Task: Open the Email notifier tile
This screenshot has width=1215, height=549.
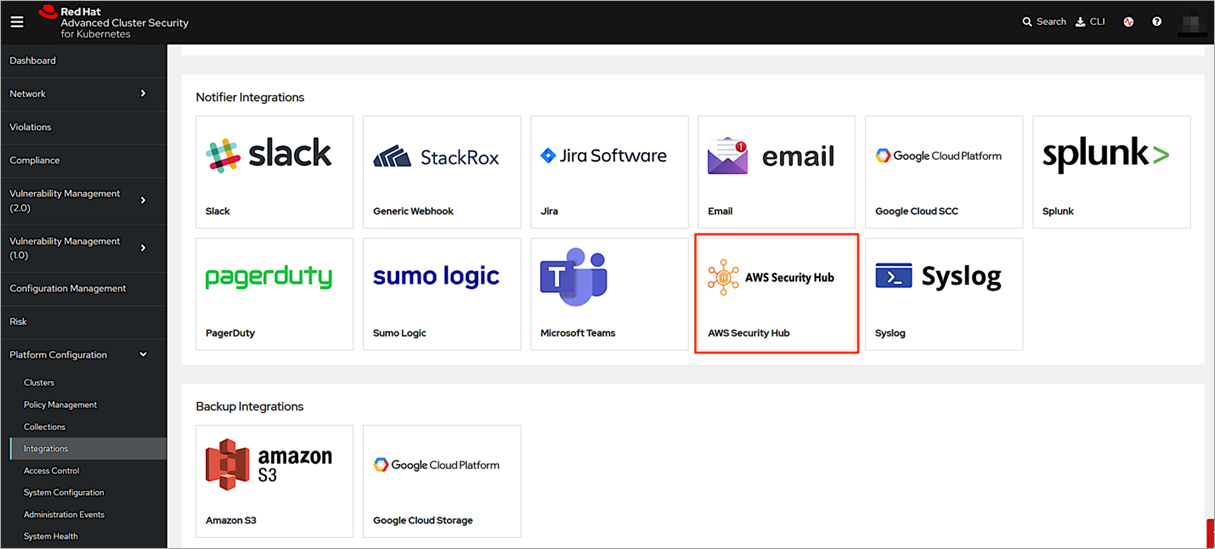Action: coord(777,172)
